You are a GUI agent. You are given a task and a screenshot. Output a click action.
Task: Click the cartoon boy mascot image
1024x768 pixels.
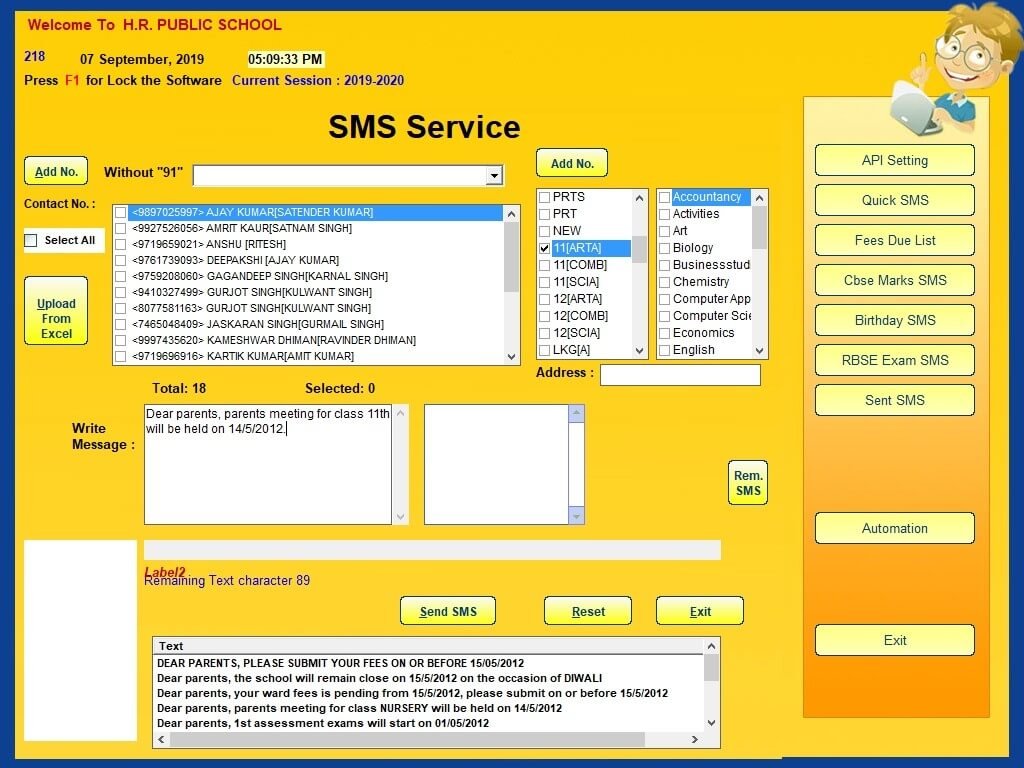point(955,69)
